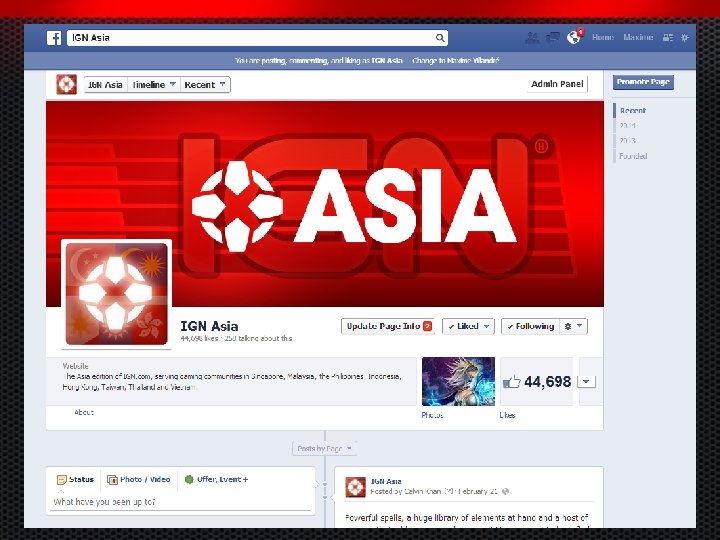The image size is (720, 540).
Task: Toggle the Following button
Action: (x=530, y=326)
